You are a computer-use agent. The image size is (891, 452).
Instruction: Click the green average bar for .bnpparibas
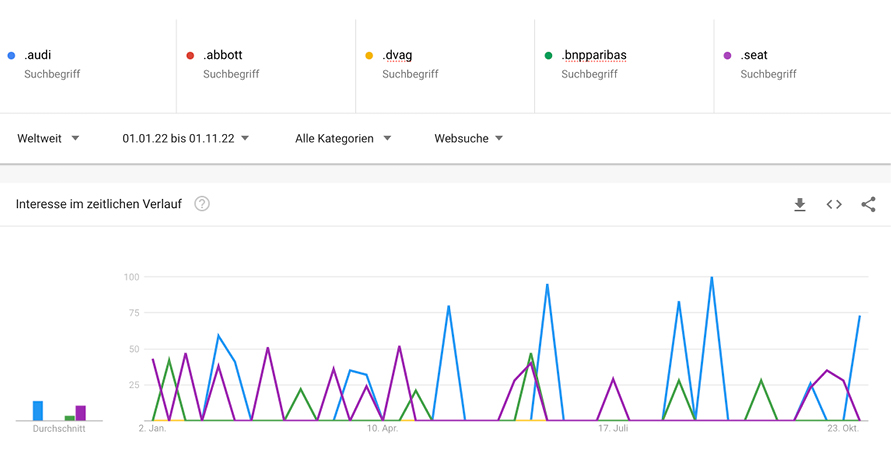[x=69, y=418]
